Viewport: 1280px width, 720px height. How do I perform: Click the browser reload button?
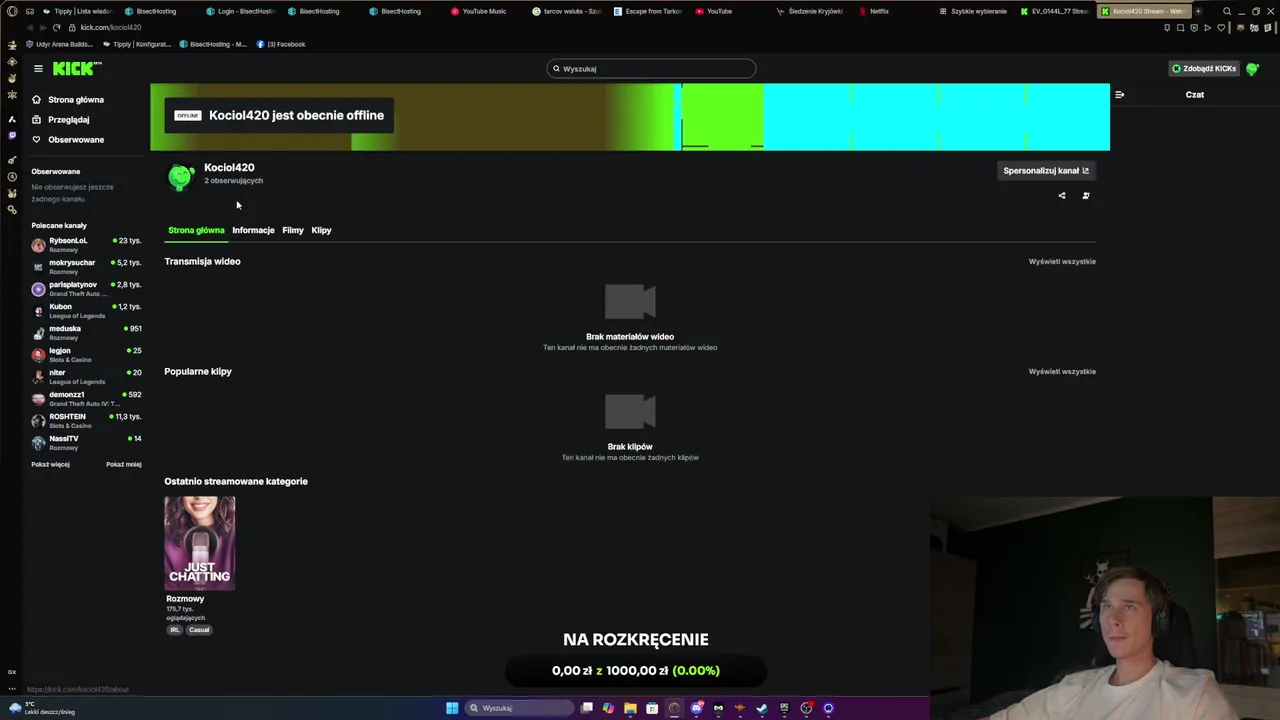click(56, 28)
